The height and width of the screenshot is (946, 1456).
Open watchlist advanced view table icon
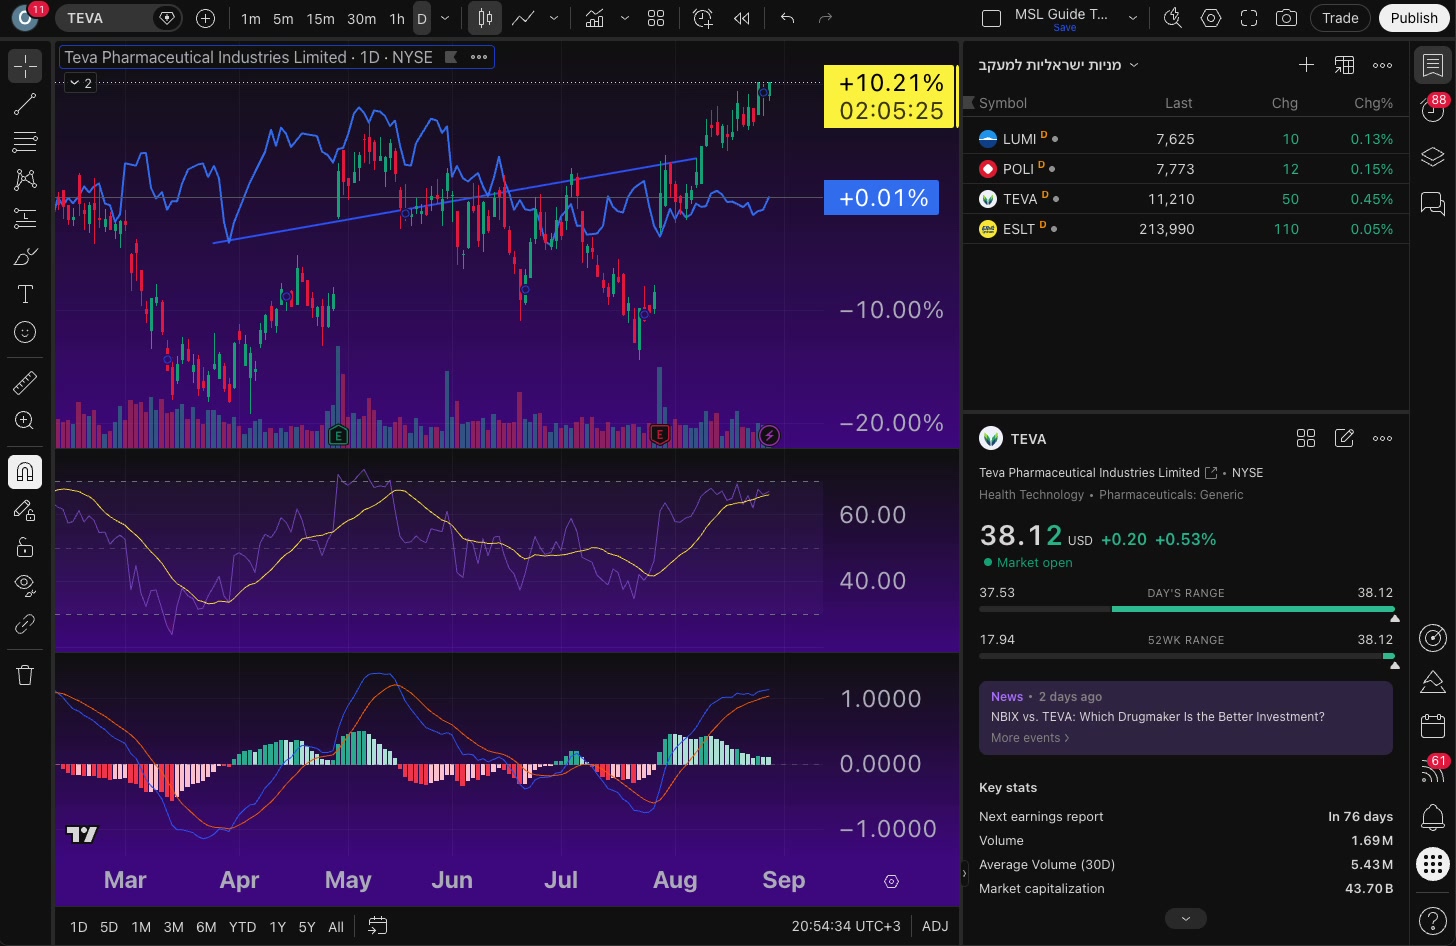1344,65
